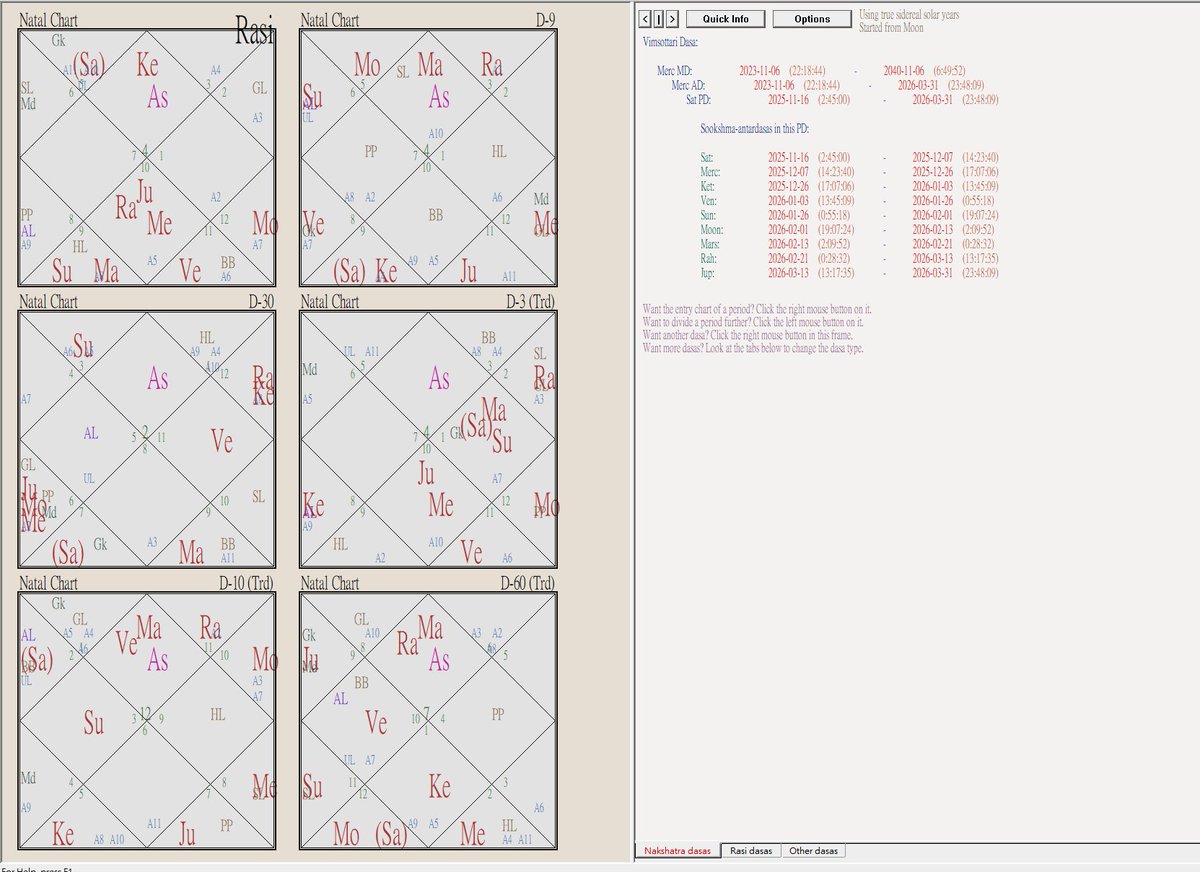Click the next '>' navigation button
The height and width of the screenshot is (872, 1200).
click(x=672, y=19)
